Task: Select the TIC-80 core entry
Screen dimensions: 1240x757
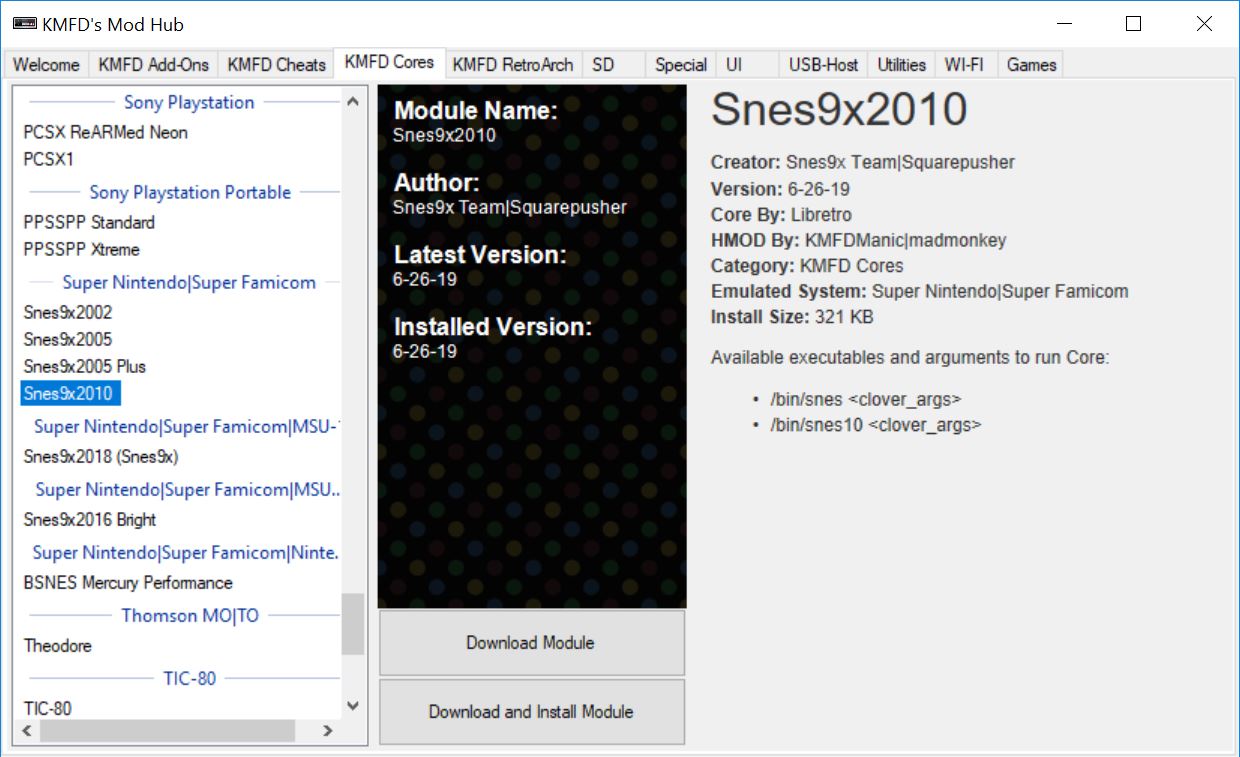Action: [48, 708]
